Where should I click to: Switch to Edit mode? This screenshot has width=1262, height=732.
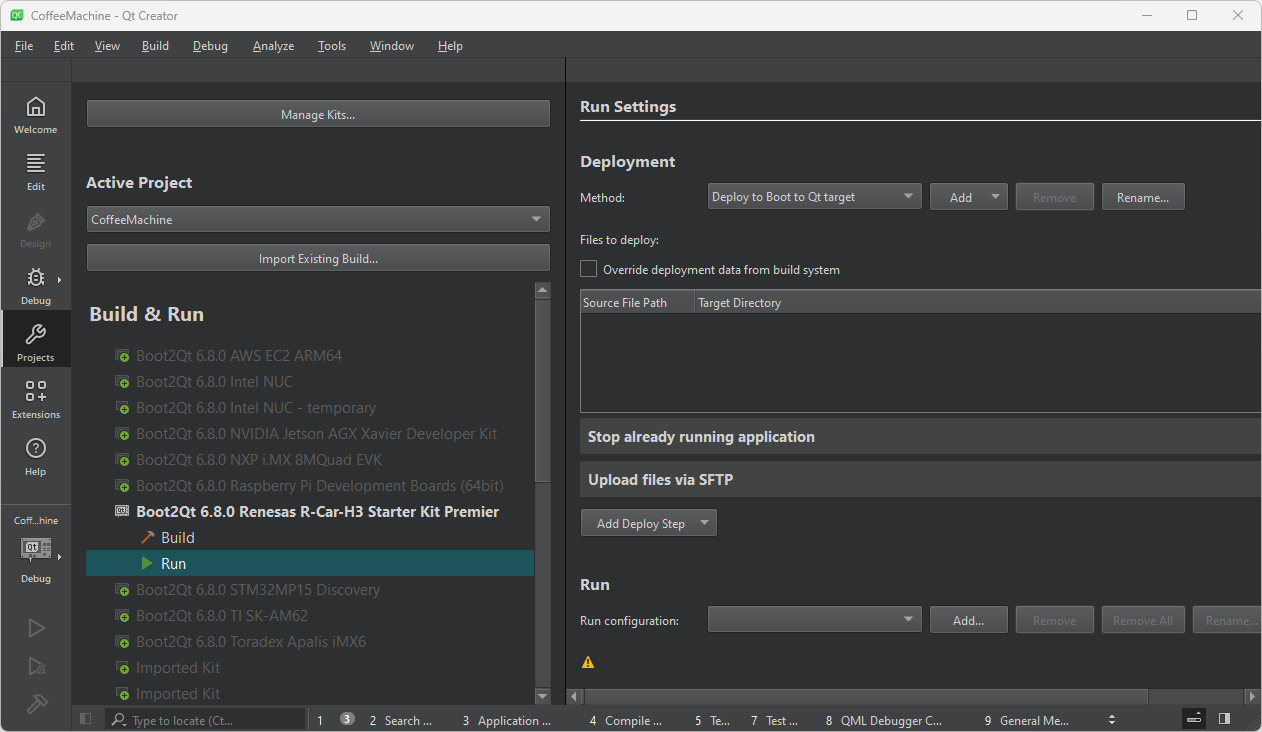click(x=35, y=171)
